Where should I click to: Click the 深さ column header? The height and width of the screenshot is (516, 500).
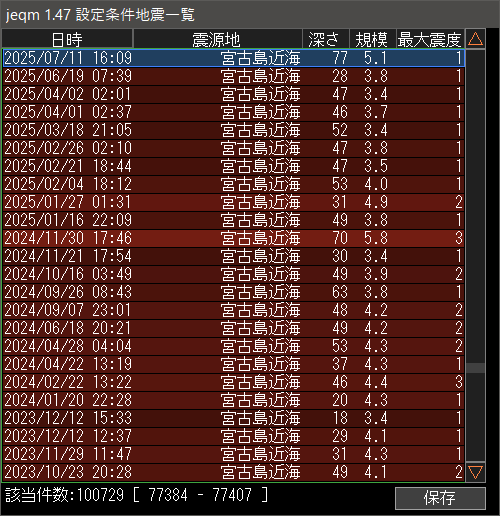[x=326, y=39]
